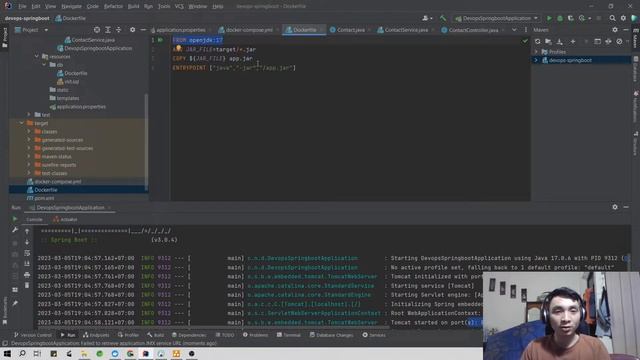The height and width of the screenshot is (360, 640).
Task: Open the Terminal tool window button
Action: click(289, 335)
